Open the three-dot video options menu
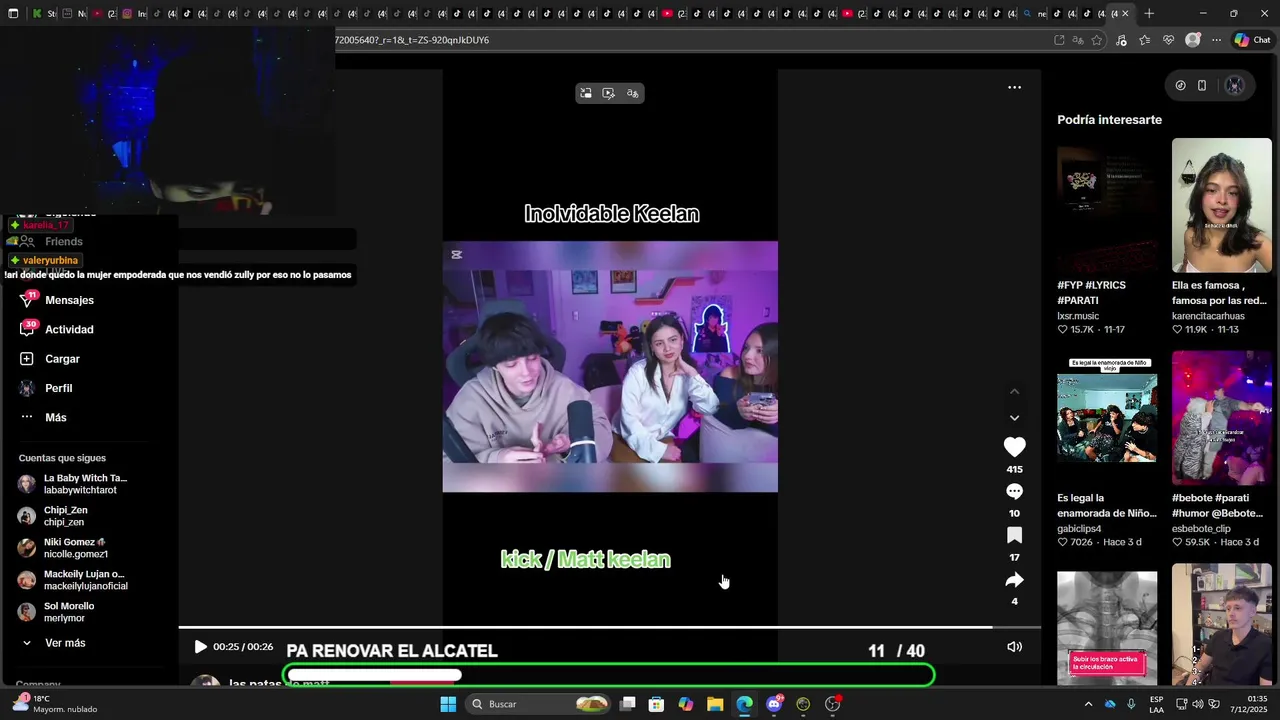The width and height of the screenshot is (1280, 720). 1014,87
